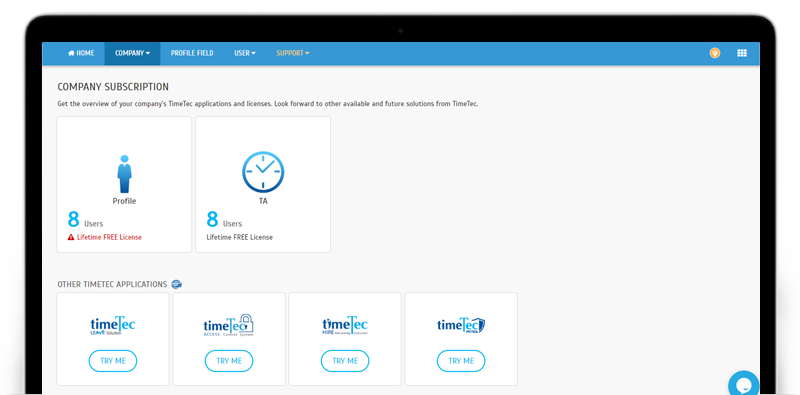This screenshot has width=800, height=395.
Task: Click the TimeTec Access logo
Action: tap(229, 325)
